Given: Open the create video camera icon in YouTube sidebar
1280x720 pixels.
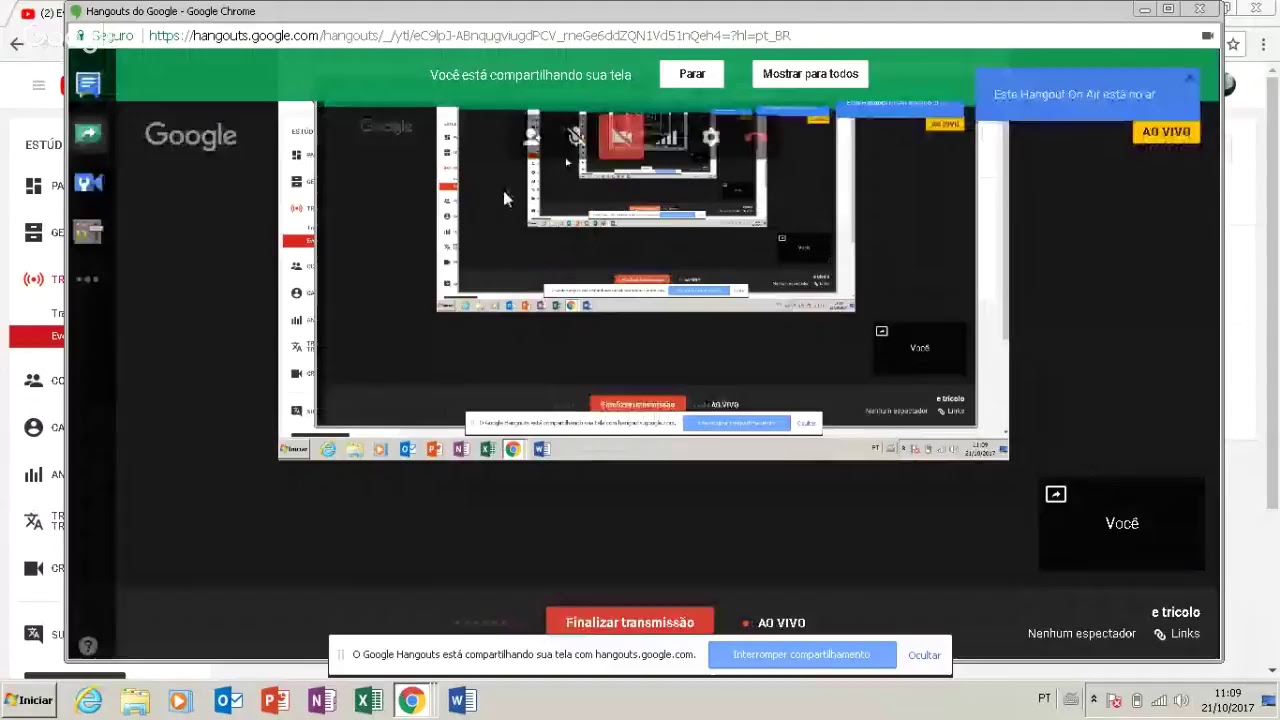Looking at the screenshot, I should [x=33, y=568].
